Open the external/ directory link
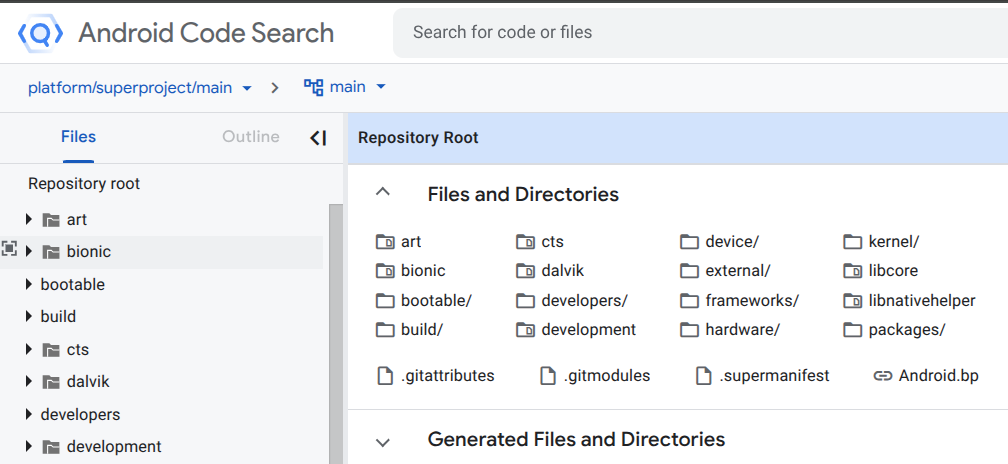Screen dimensions: 1008x464 (x=737, y=271)
